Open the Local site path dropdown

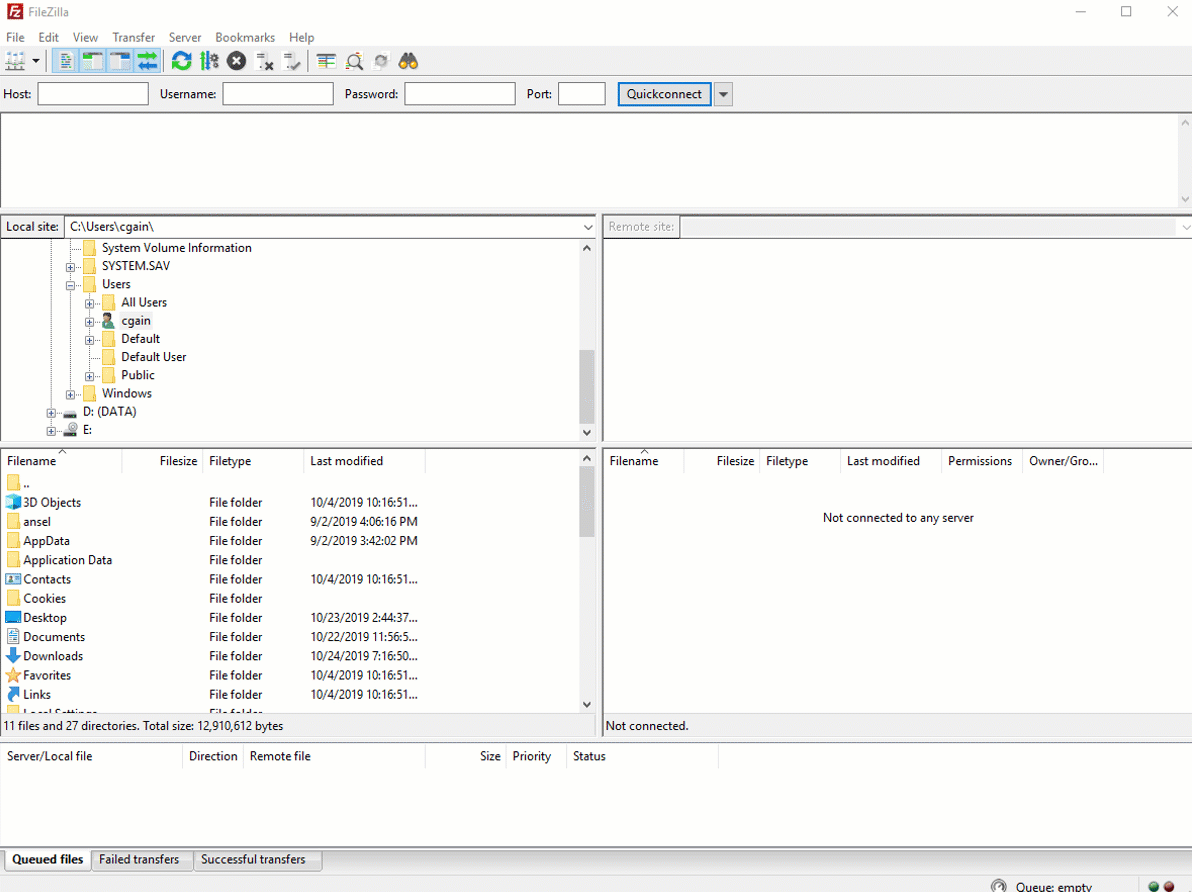(588, 227)
